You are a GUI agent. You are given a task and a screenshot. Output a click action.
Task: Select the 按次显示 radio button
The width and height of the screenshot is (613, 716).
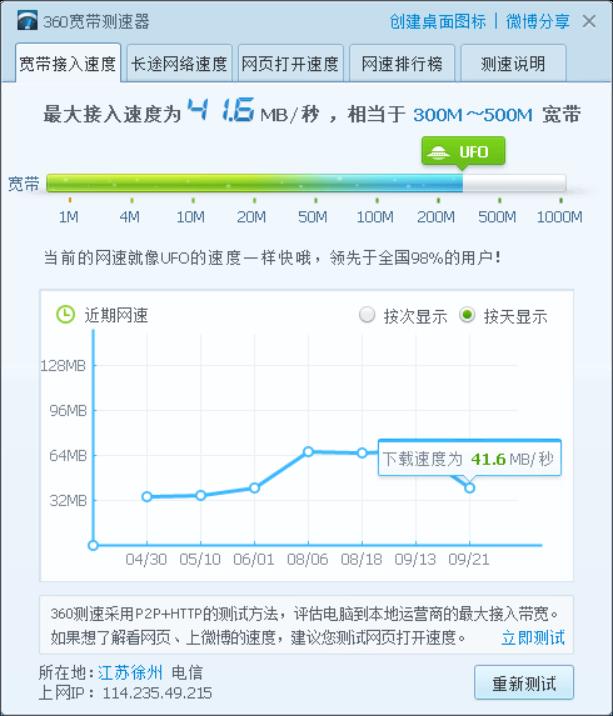click(x=367, y=315)
